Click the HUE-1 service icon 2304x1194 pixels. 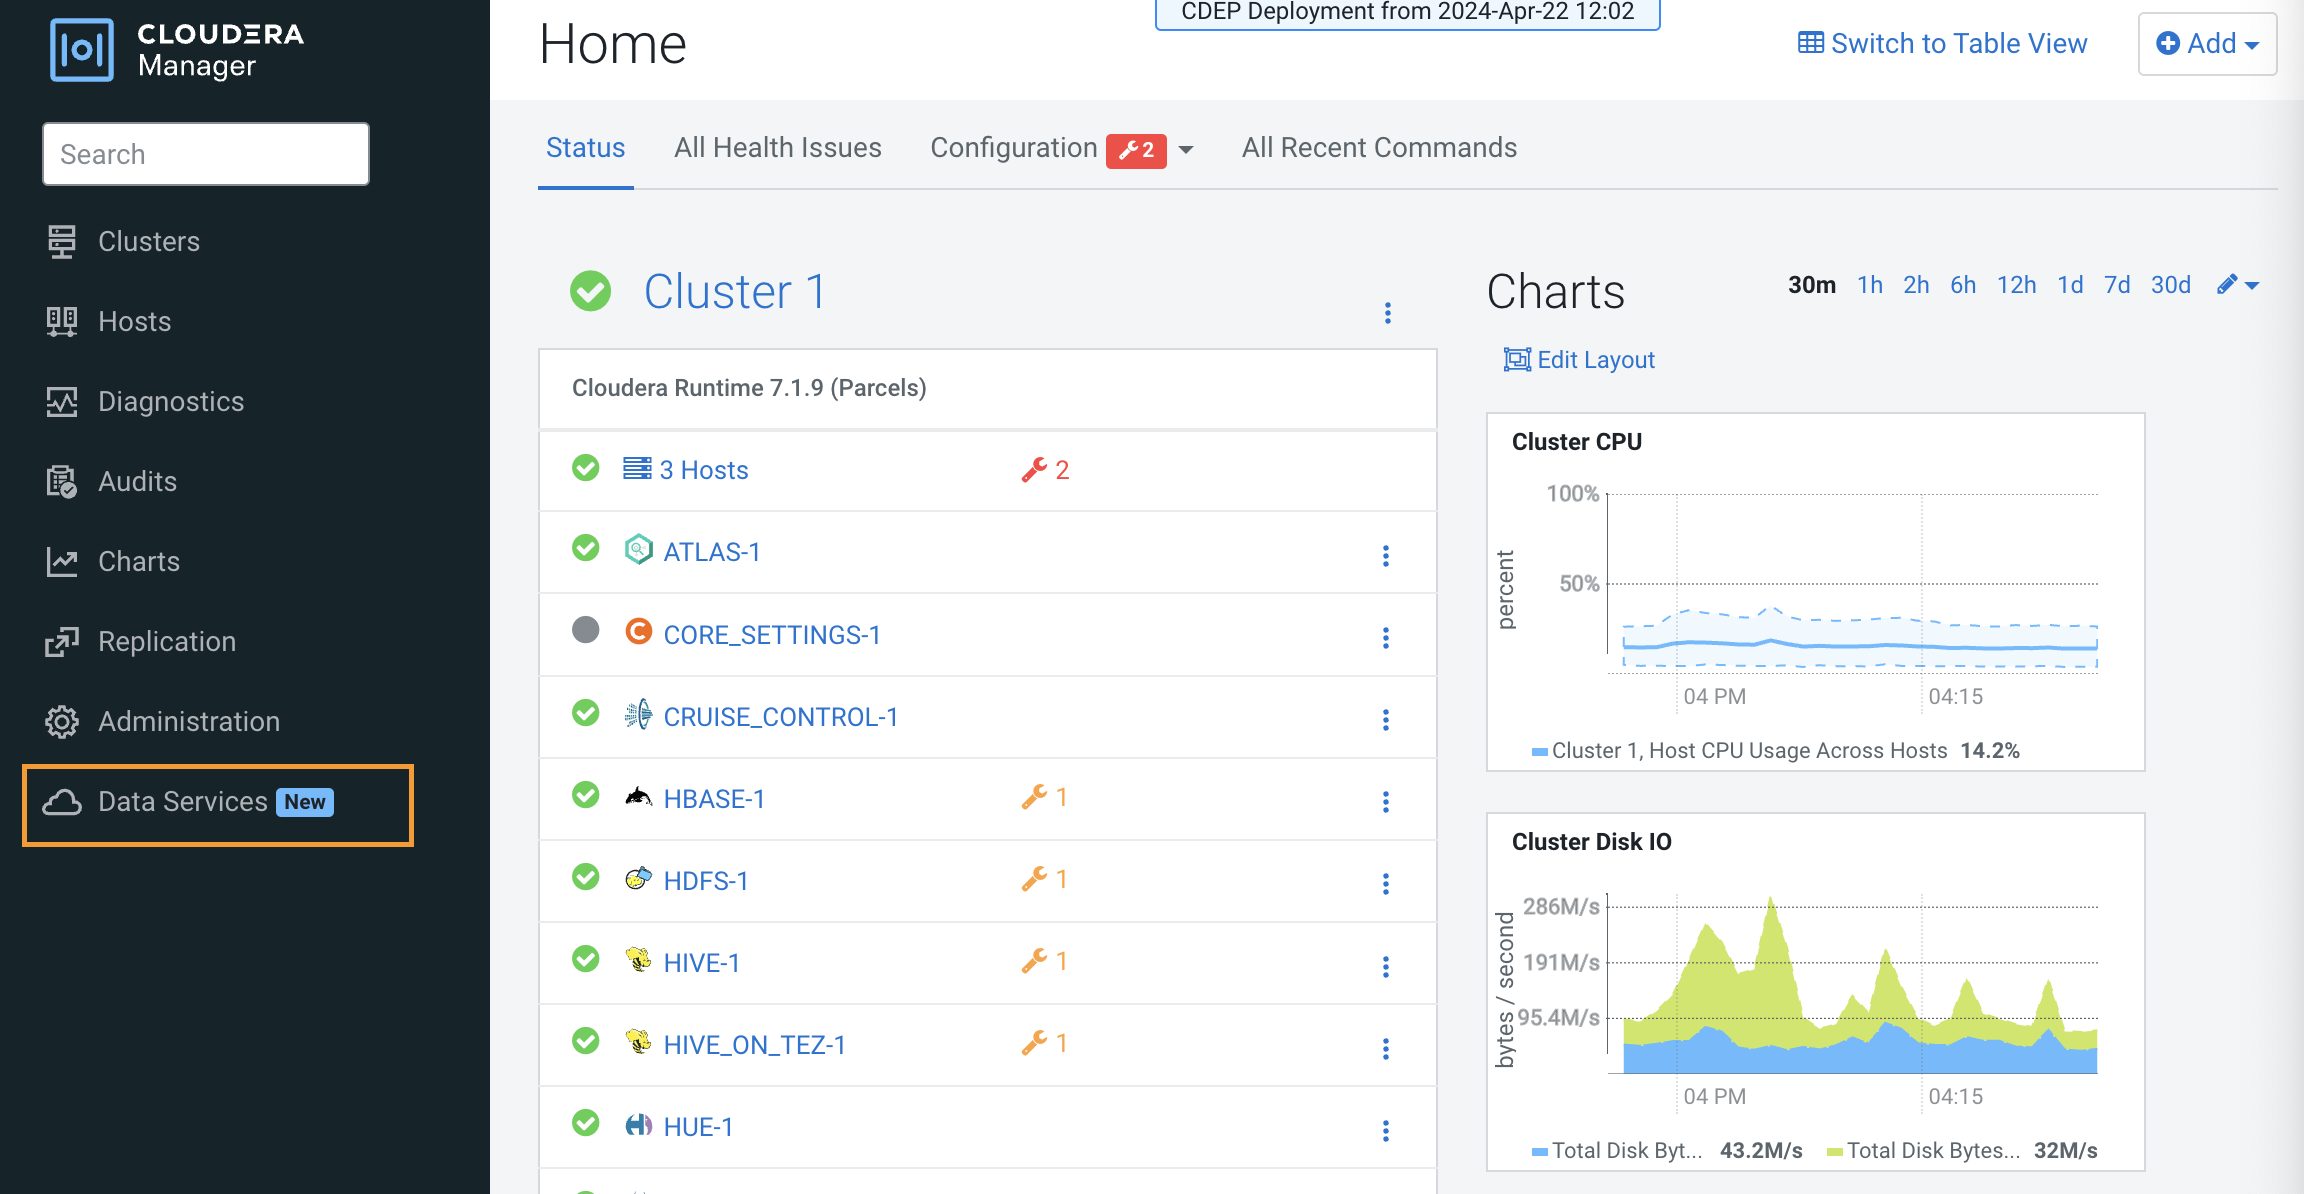638,1125
